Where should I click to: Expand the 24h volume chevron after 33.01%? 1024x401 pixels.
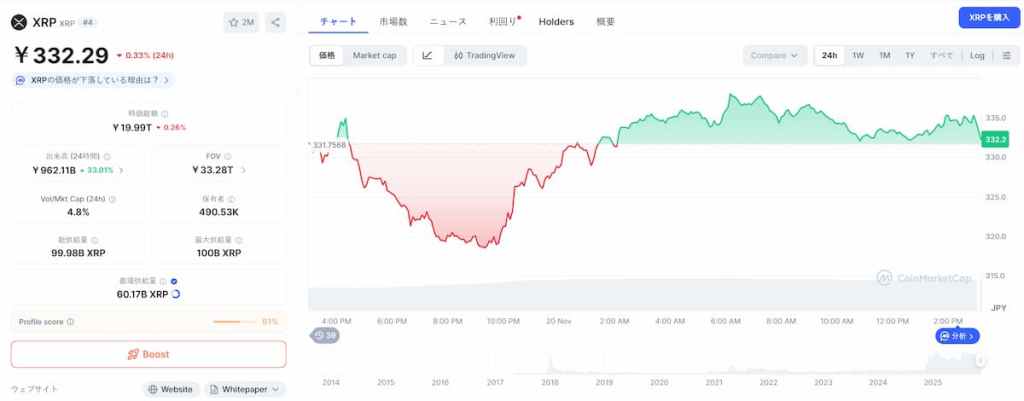(x=121, y=170)
